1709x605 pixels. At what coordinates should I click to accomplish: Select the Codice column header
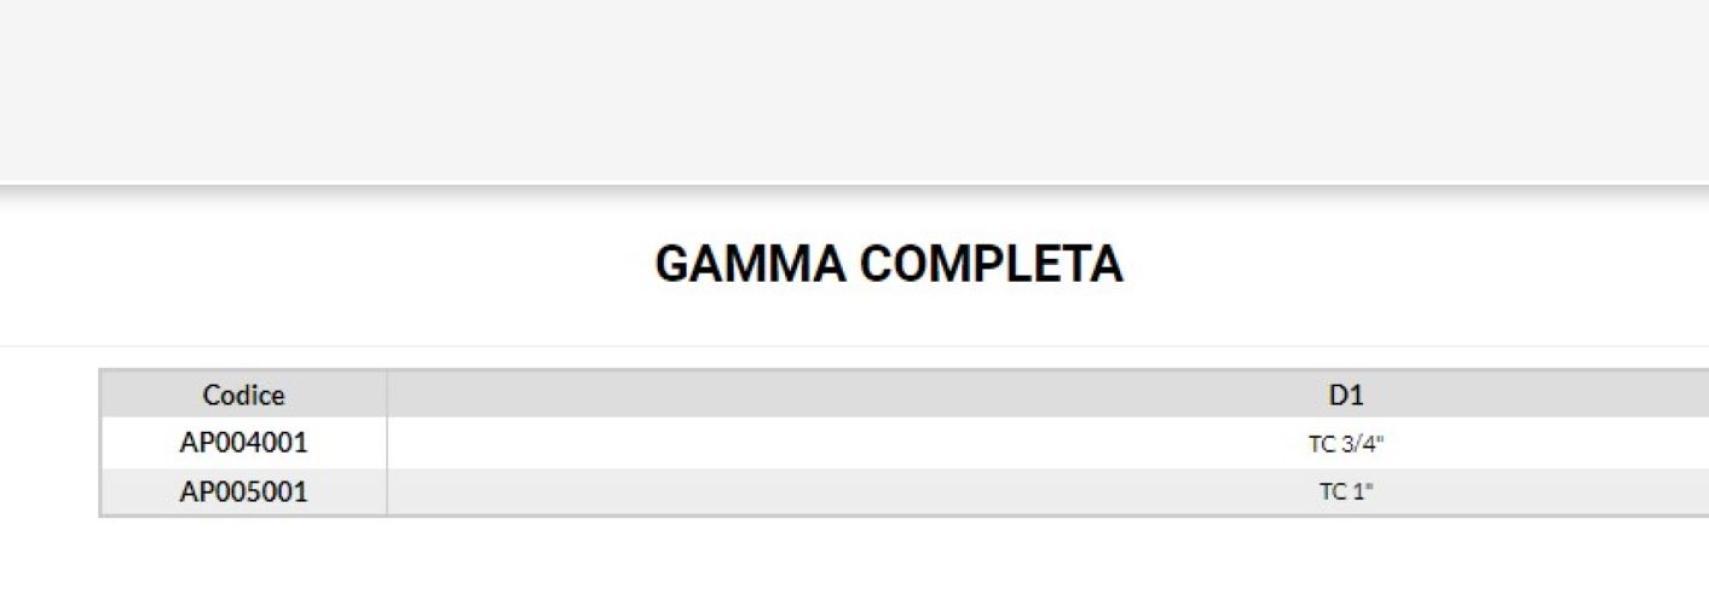(243, 395)
